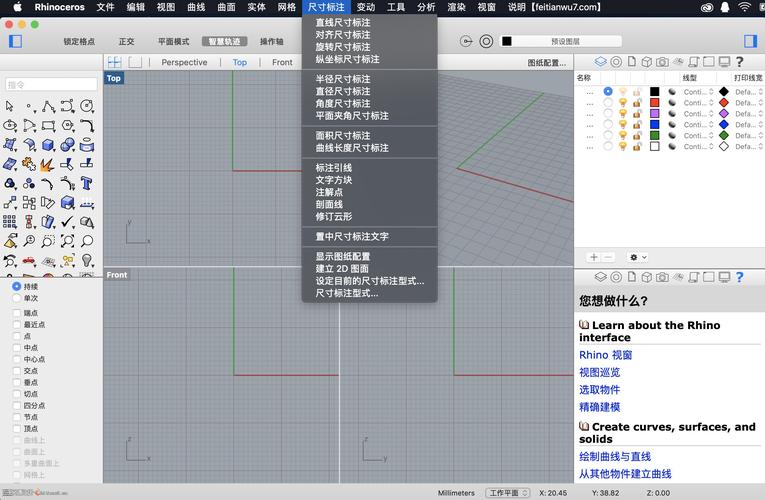The image size is (765, 500).
Task: Click the black checkmark tool icon
Action: pyautogui.click(x=67, y=222)
